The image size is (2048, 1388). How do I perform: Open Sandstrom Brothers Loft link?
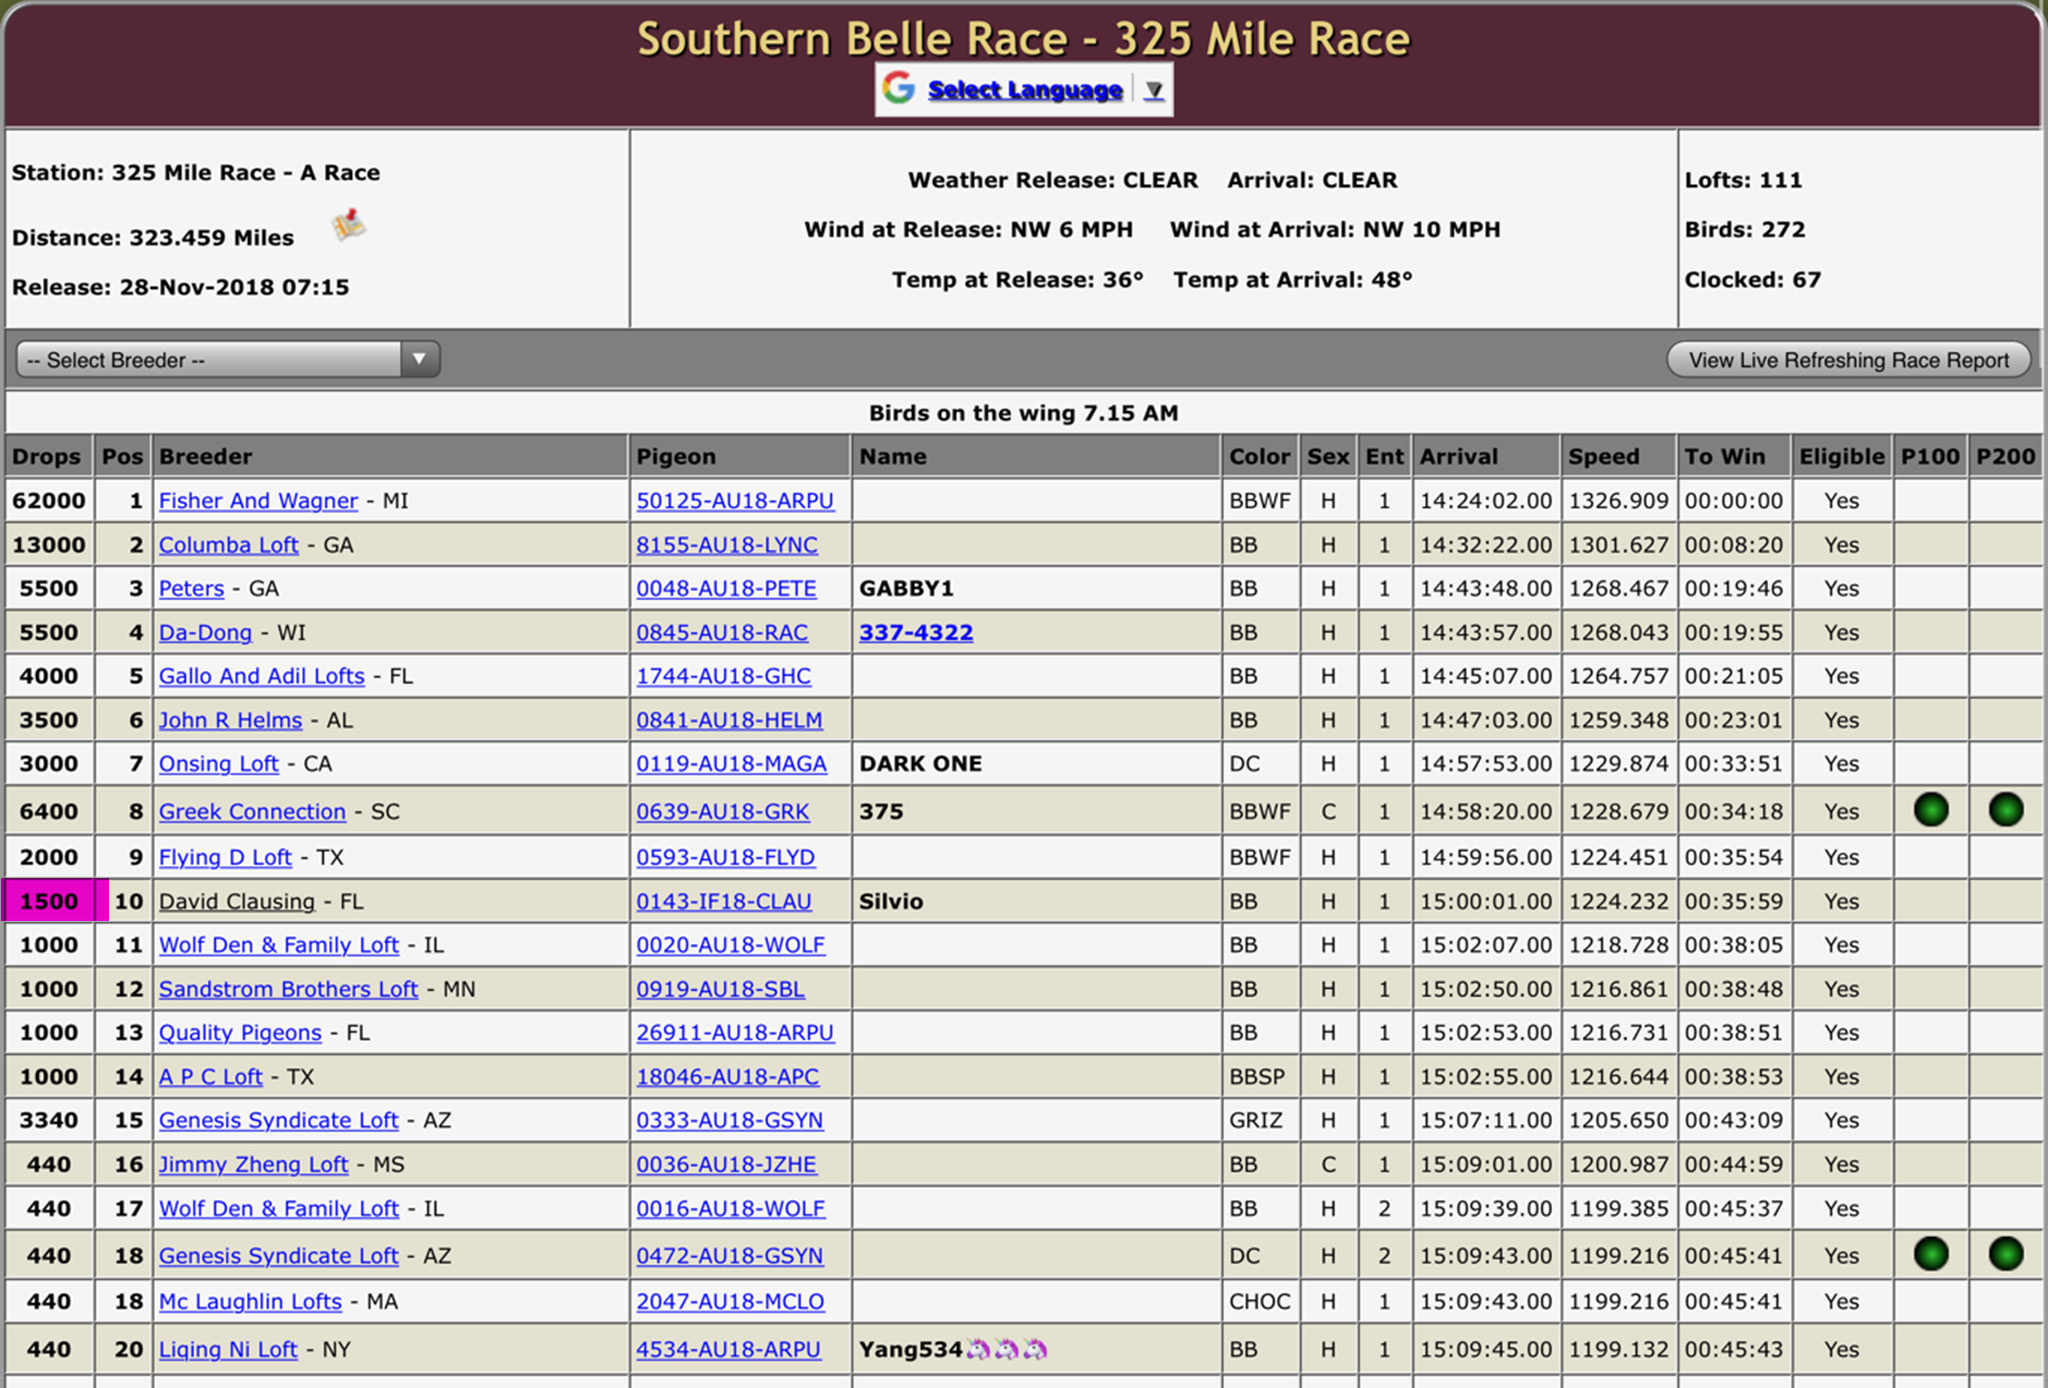(288, 989)
